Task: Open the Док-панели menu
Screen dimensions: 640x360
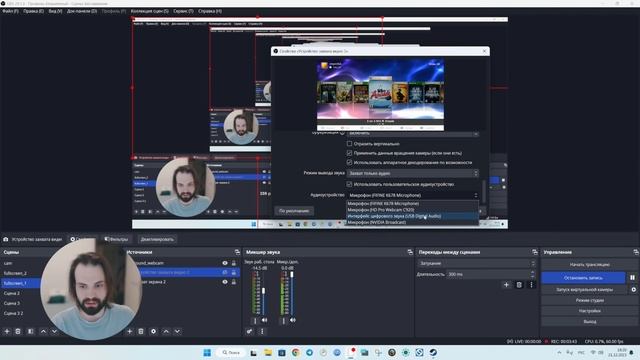Action: (82, 11)
